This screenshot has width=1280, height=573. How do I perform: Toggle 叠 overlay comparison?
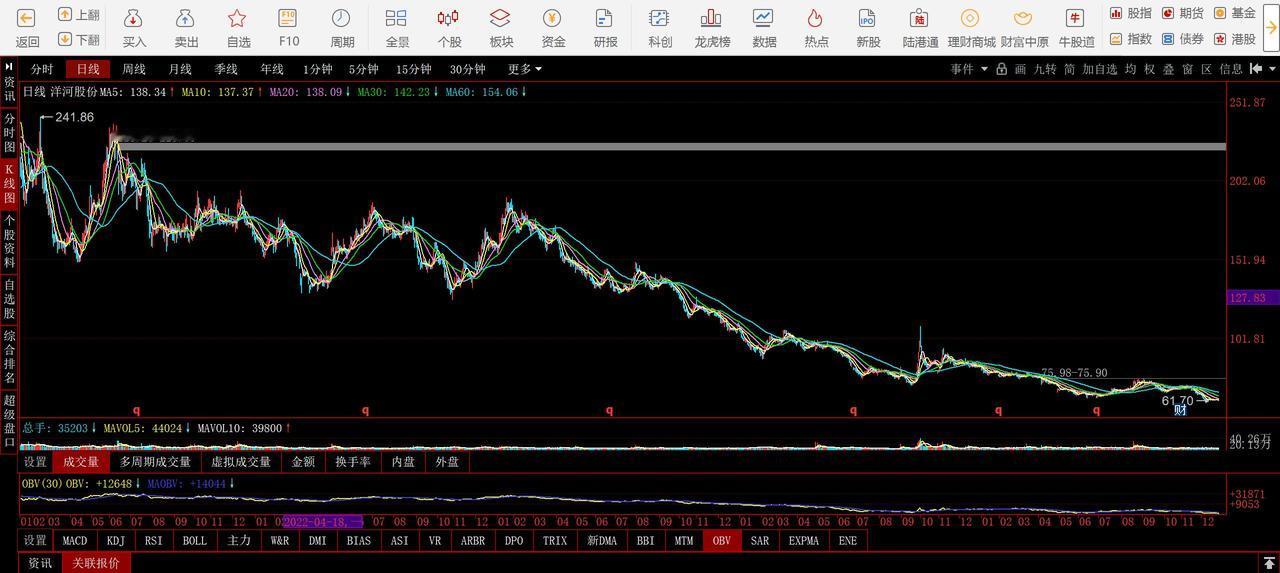click(1168, 69)
